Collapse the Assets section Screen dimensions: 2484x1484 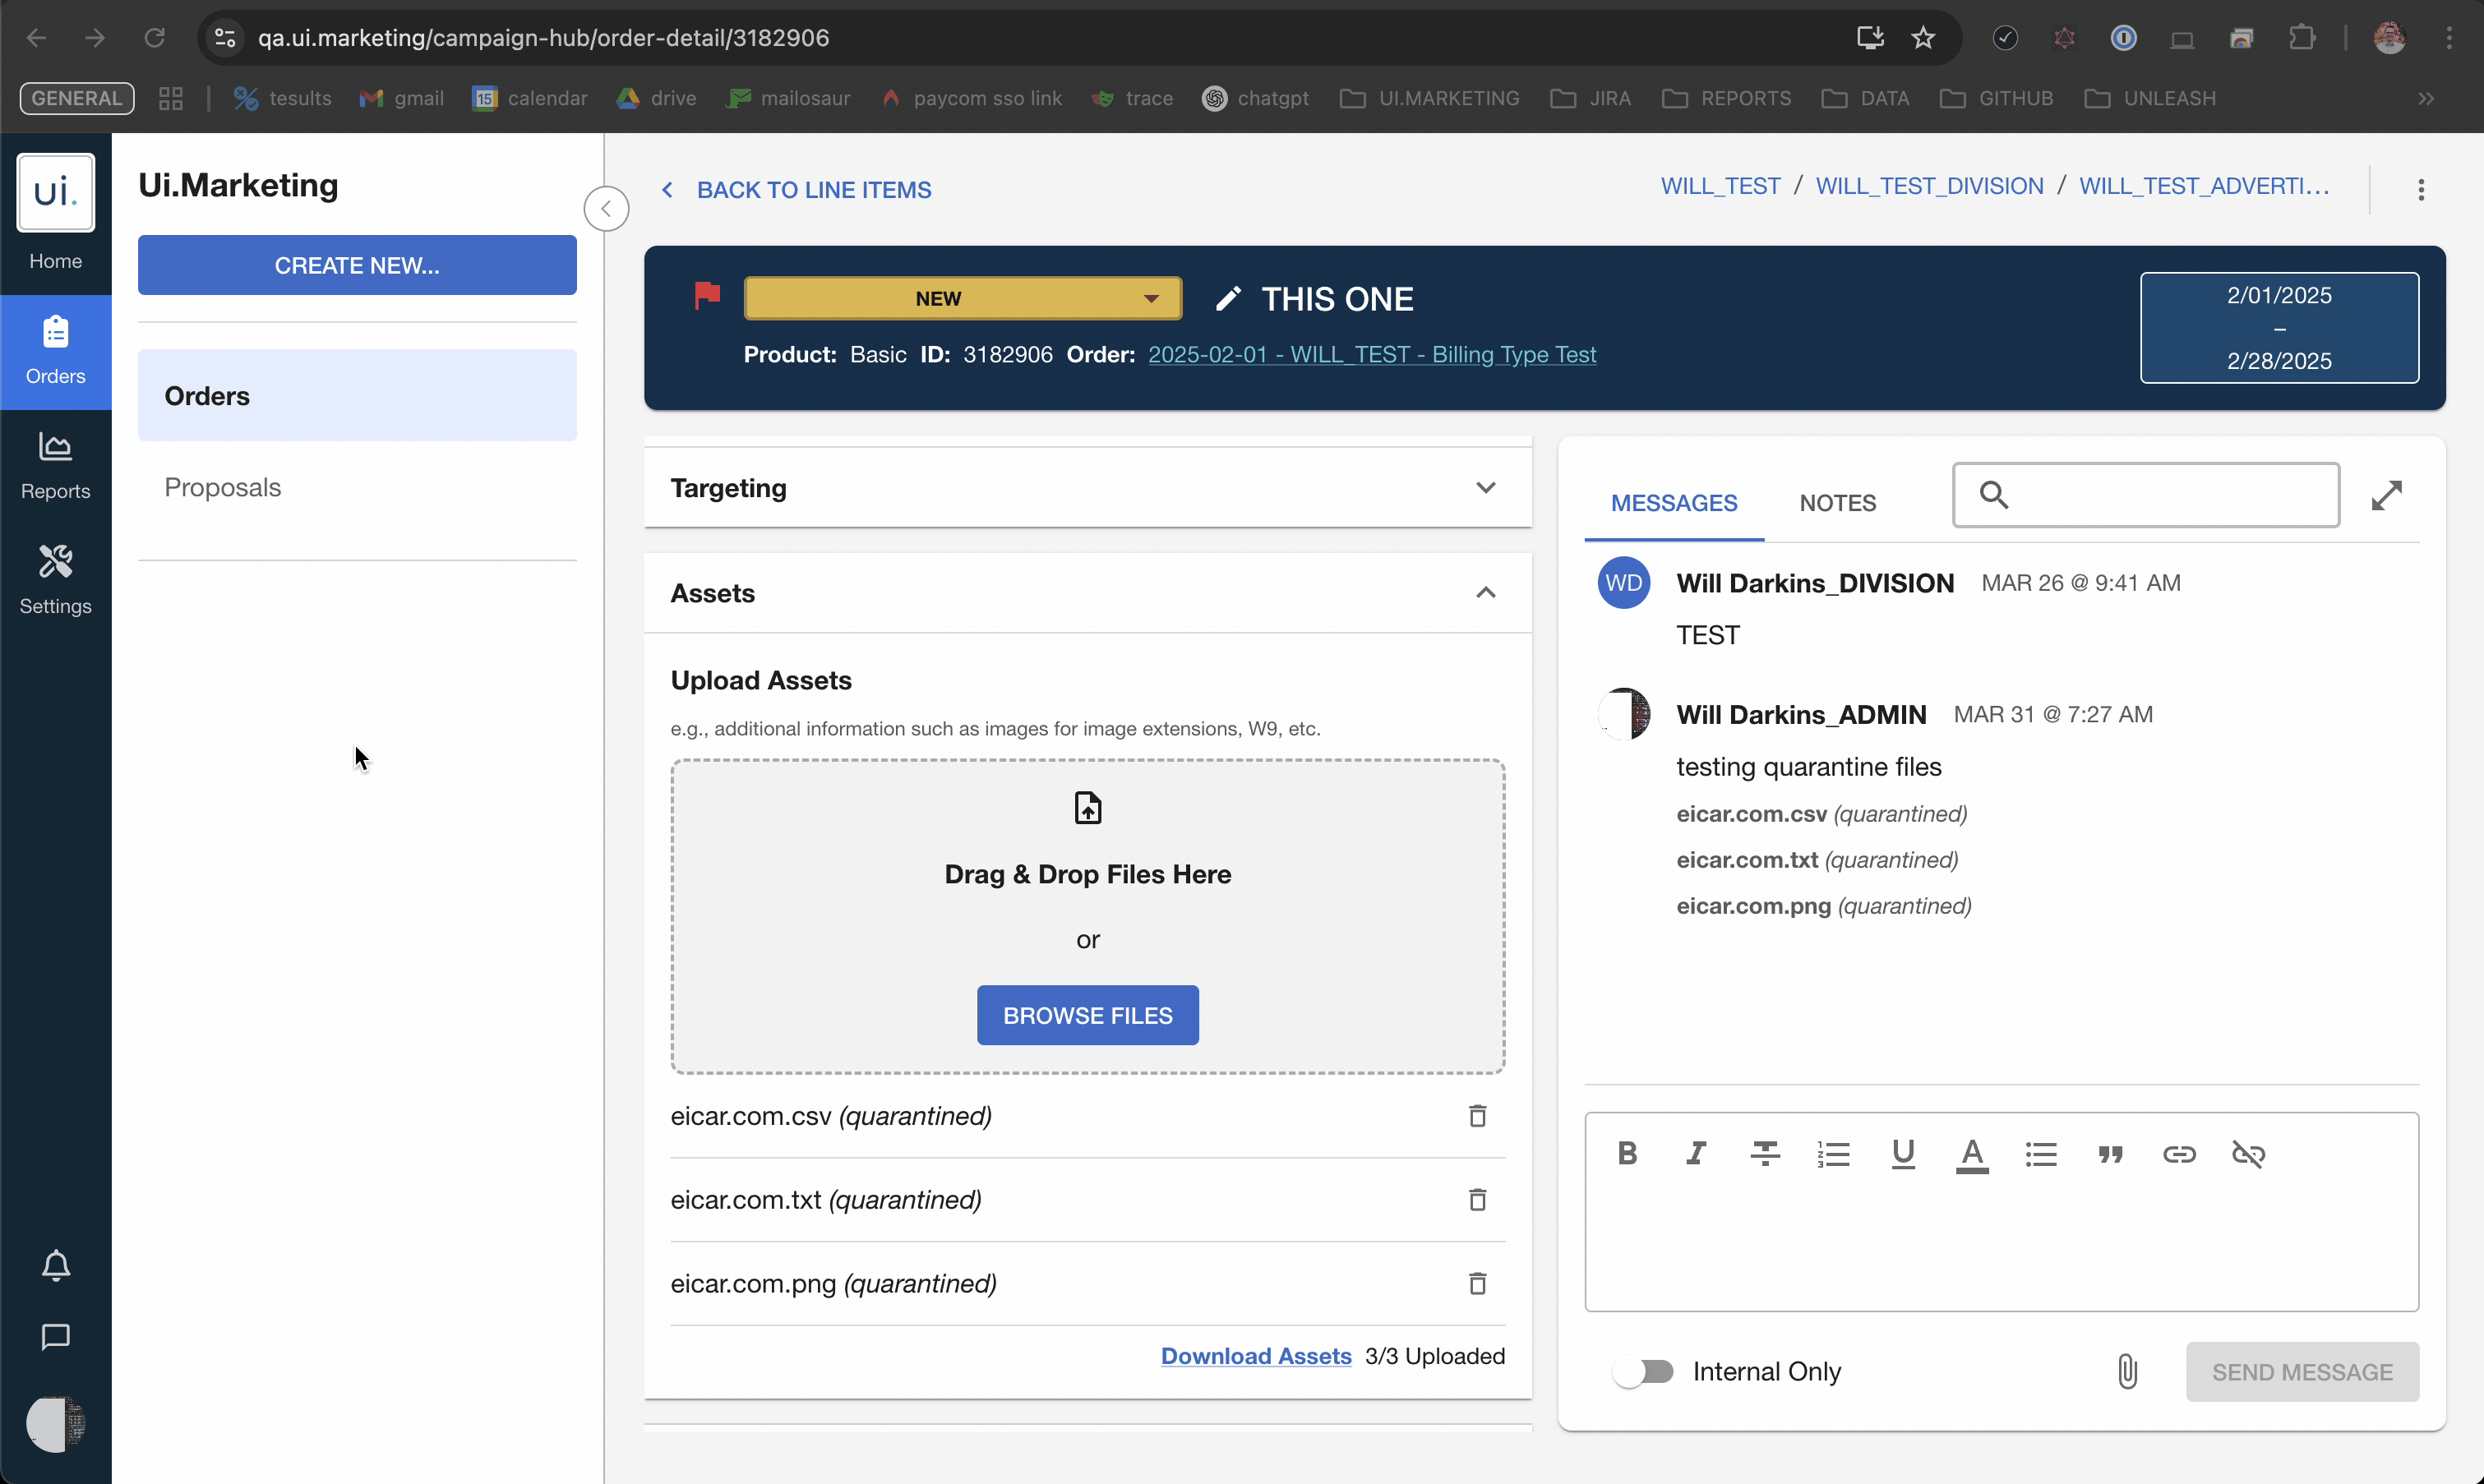(1486, 593)
